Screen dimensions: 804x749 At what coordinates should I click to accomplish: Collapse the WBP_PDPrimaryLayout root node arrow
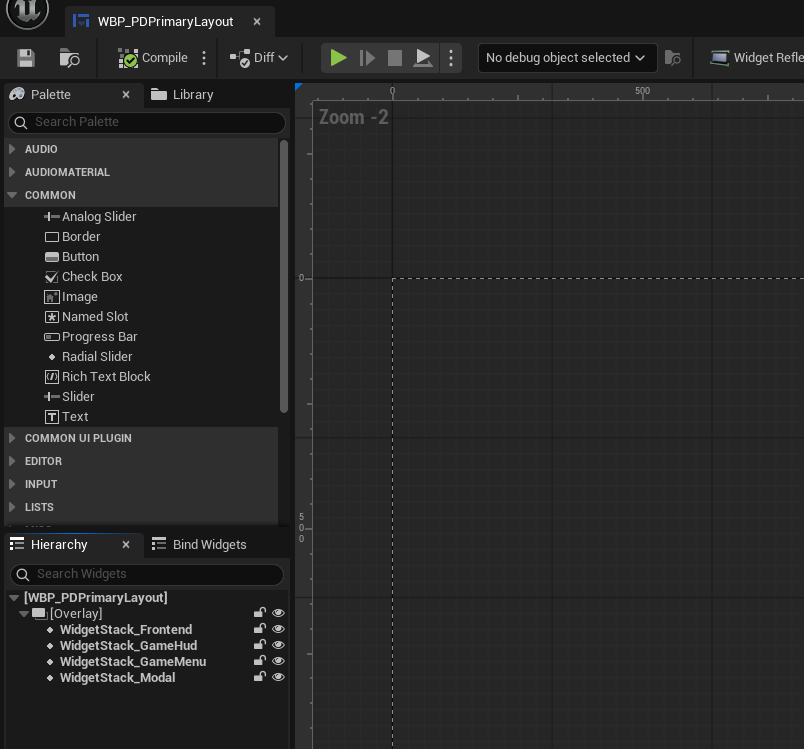tap(14, 598)
